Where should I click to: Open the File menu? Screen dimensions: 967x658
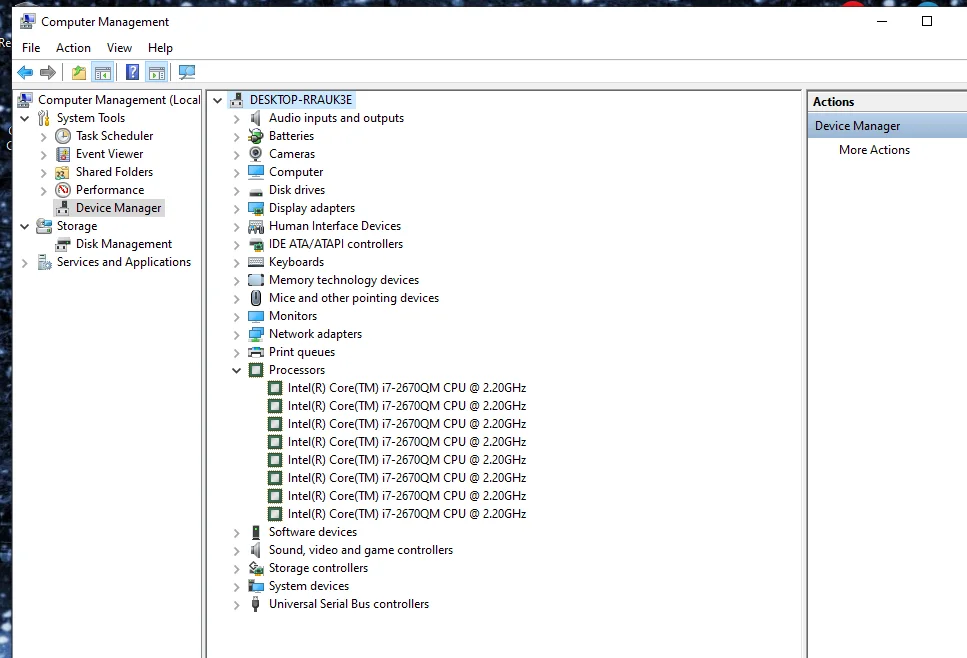point(31,47)
